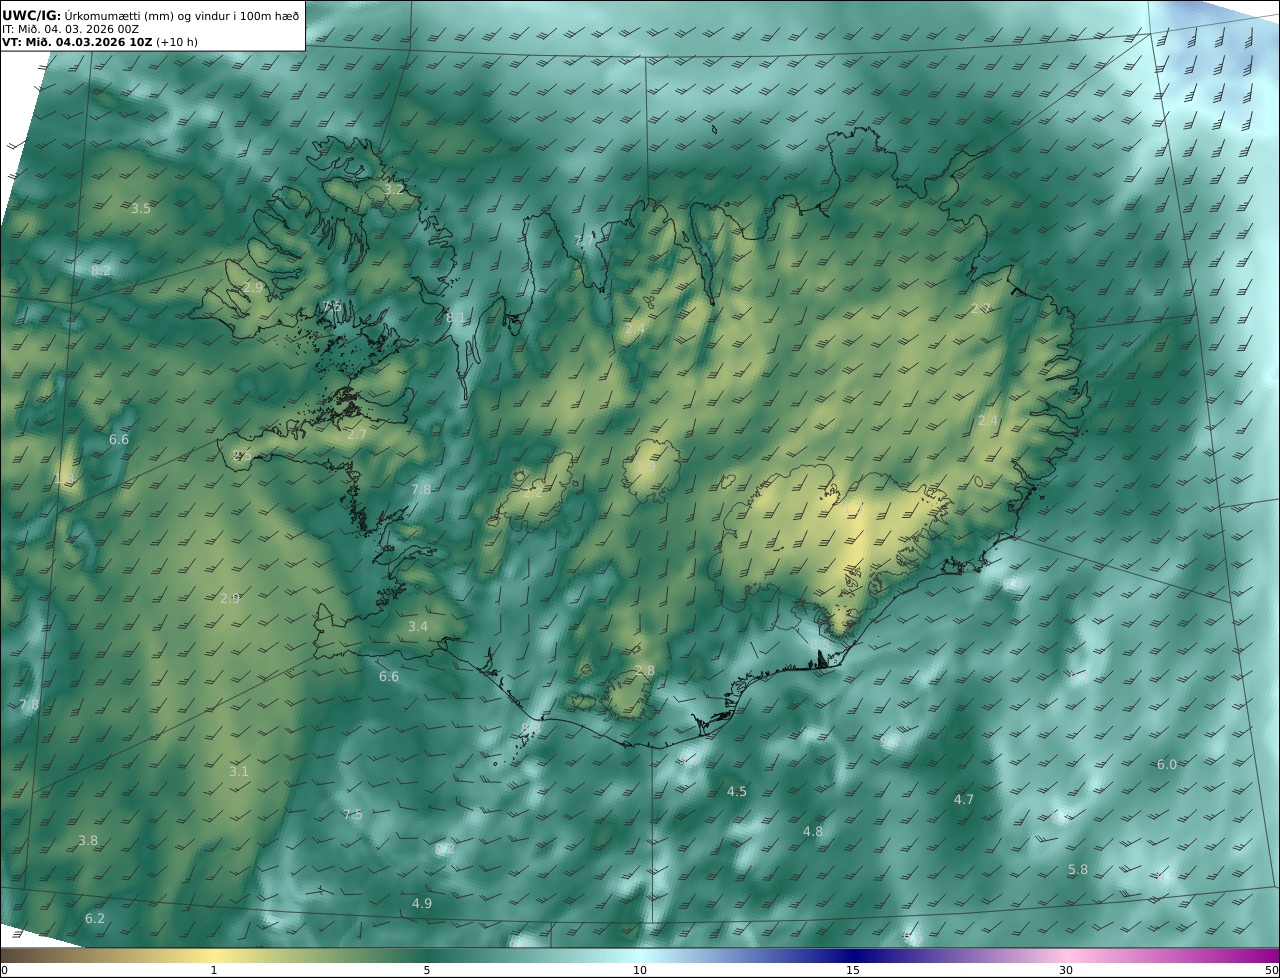
Task: Click the '4.7' value label on the map
Action: point(964,800)
